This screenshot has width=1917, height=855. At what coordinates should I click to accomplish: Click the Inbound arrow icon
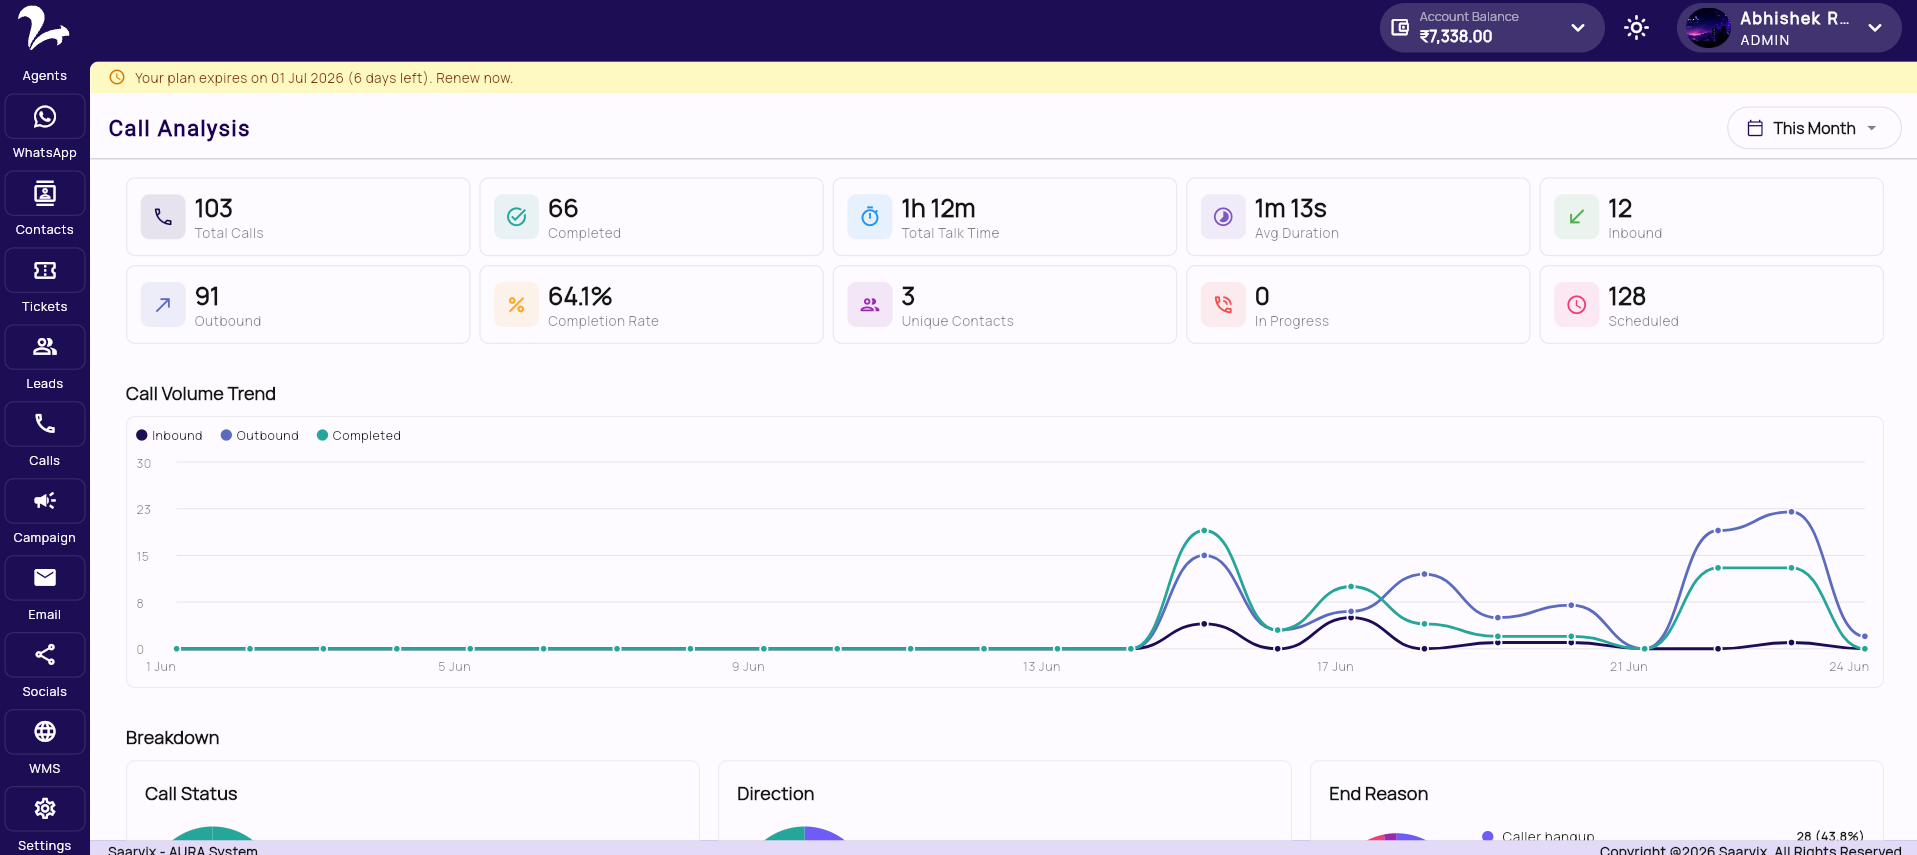coord(1576,217)
